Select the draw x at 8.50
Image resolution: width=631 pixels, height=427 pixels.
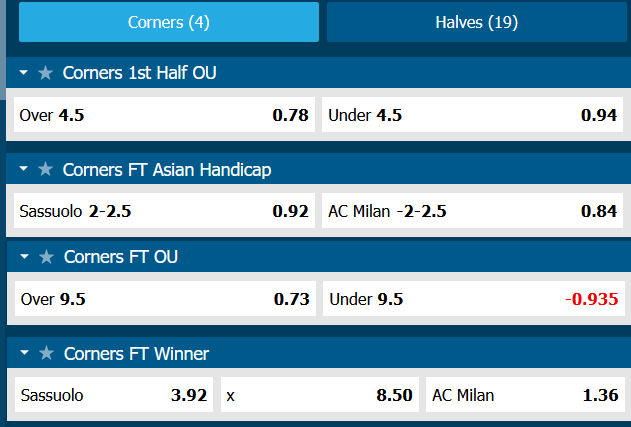click(x=318, y=395)
